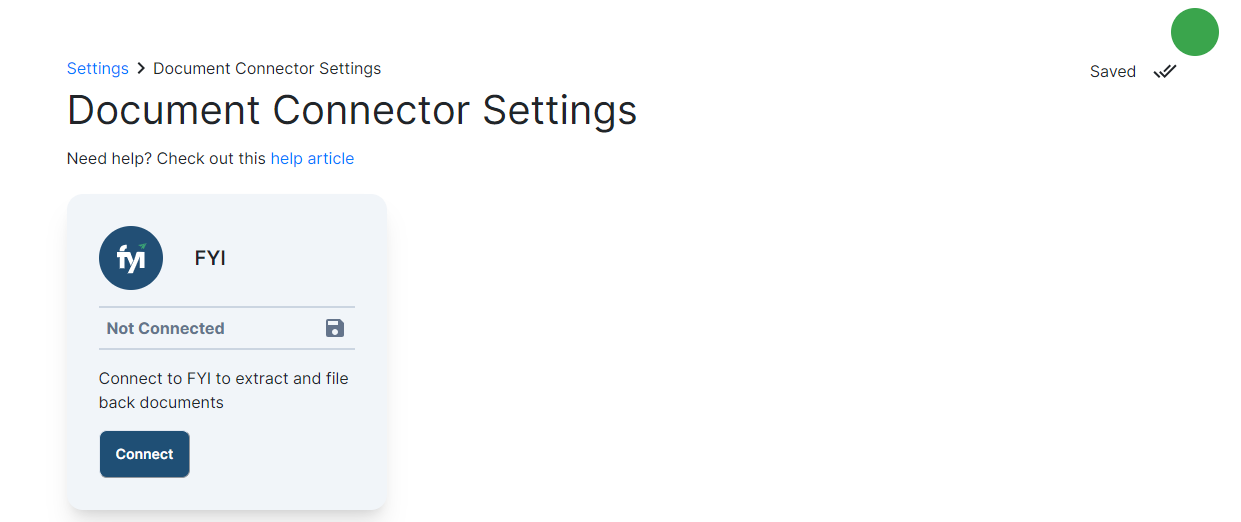Screen dimensions: 1241x522
Task: Click the Connect button
Action: point(145,454)
